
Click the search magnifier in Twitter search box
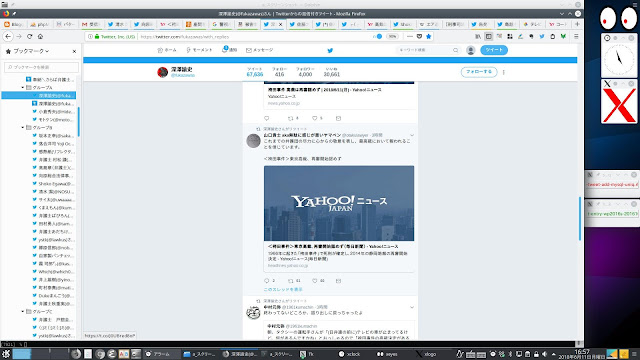(x=456, y=50)
